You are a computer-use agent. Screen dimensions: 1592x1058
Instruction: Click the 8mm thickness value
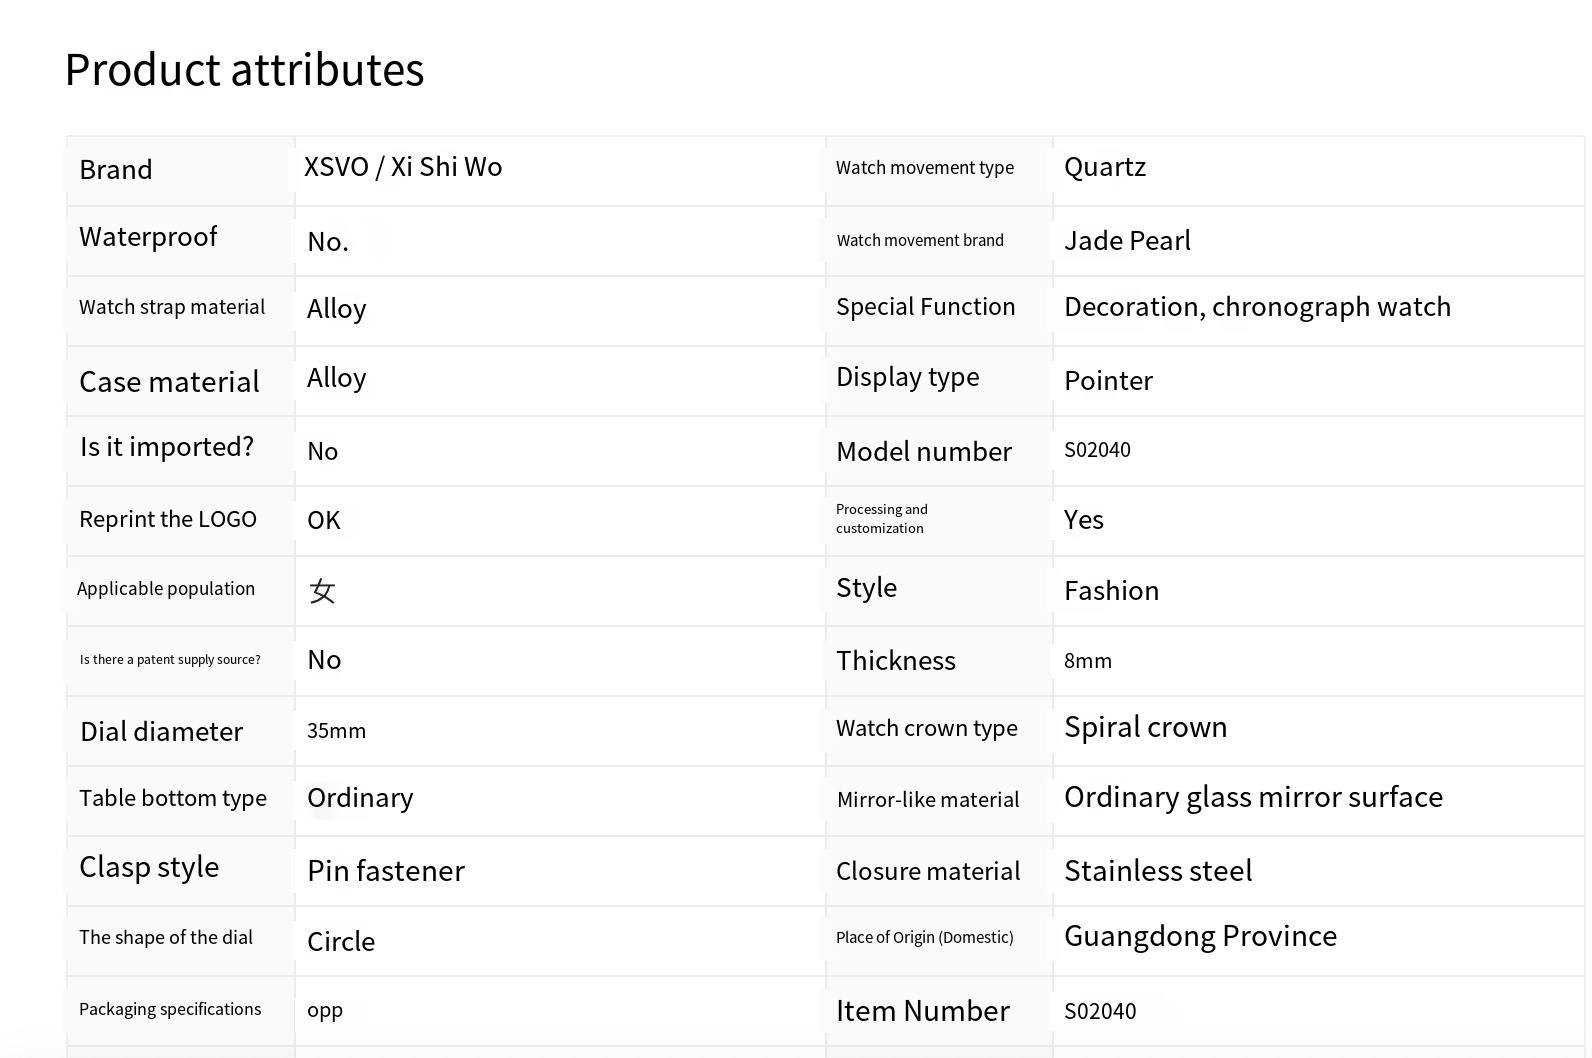pos(1088,661)
